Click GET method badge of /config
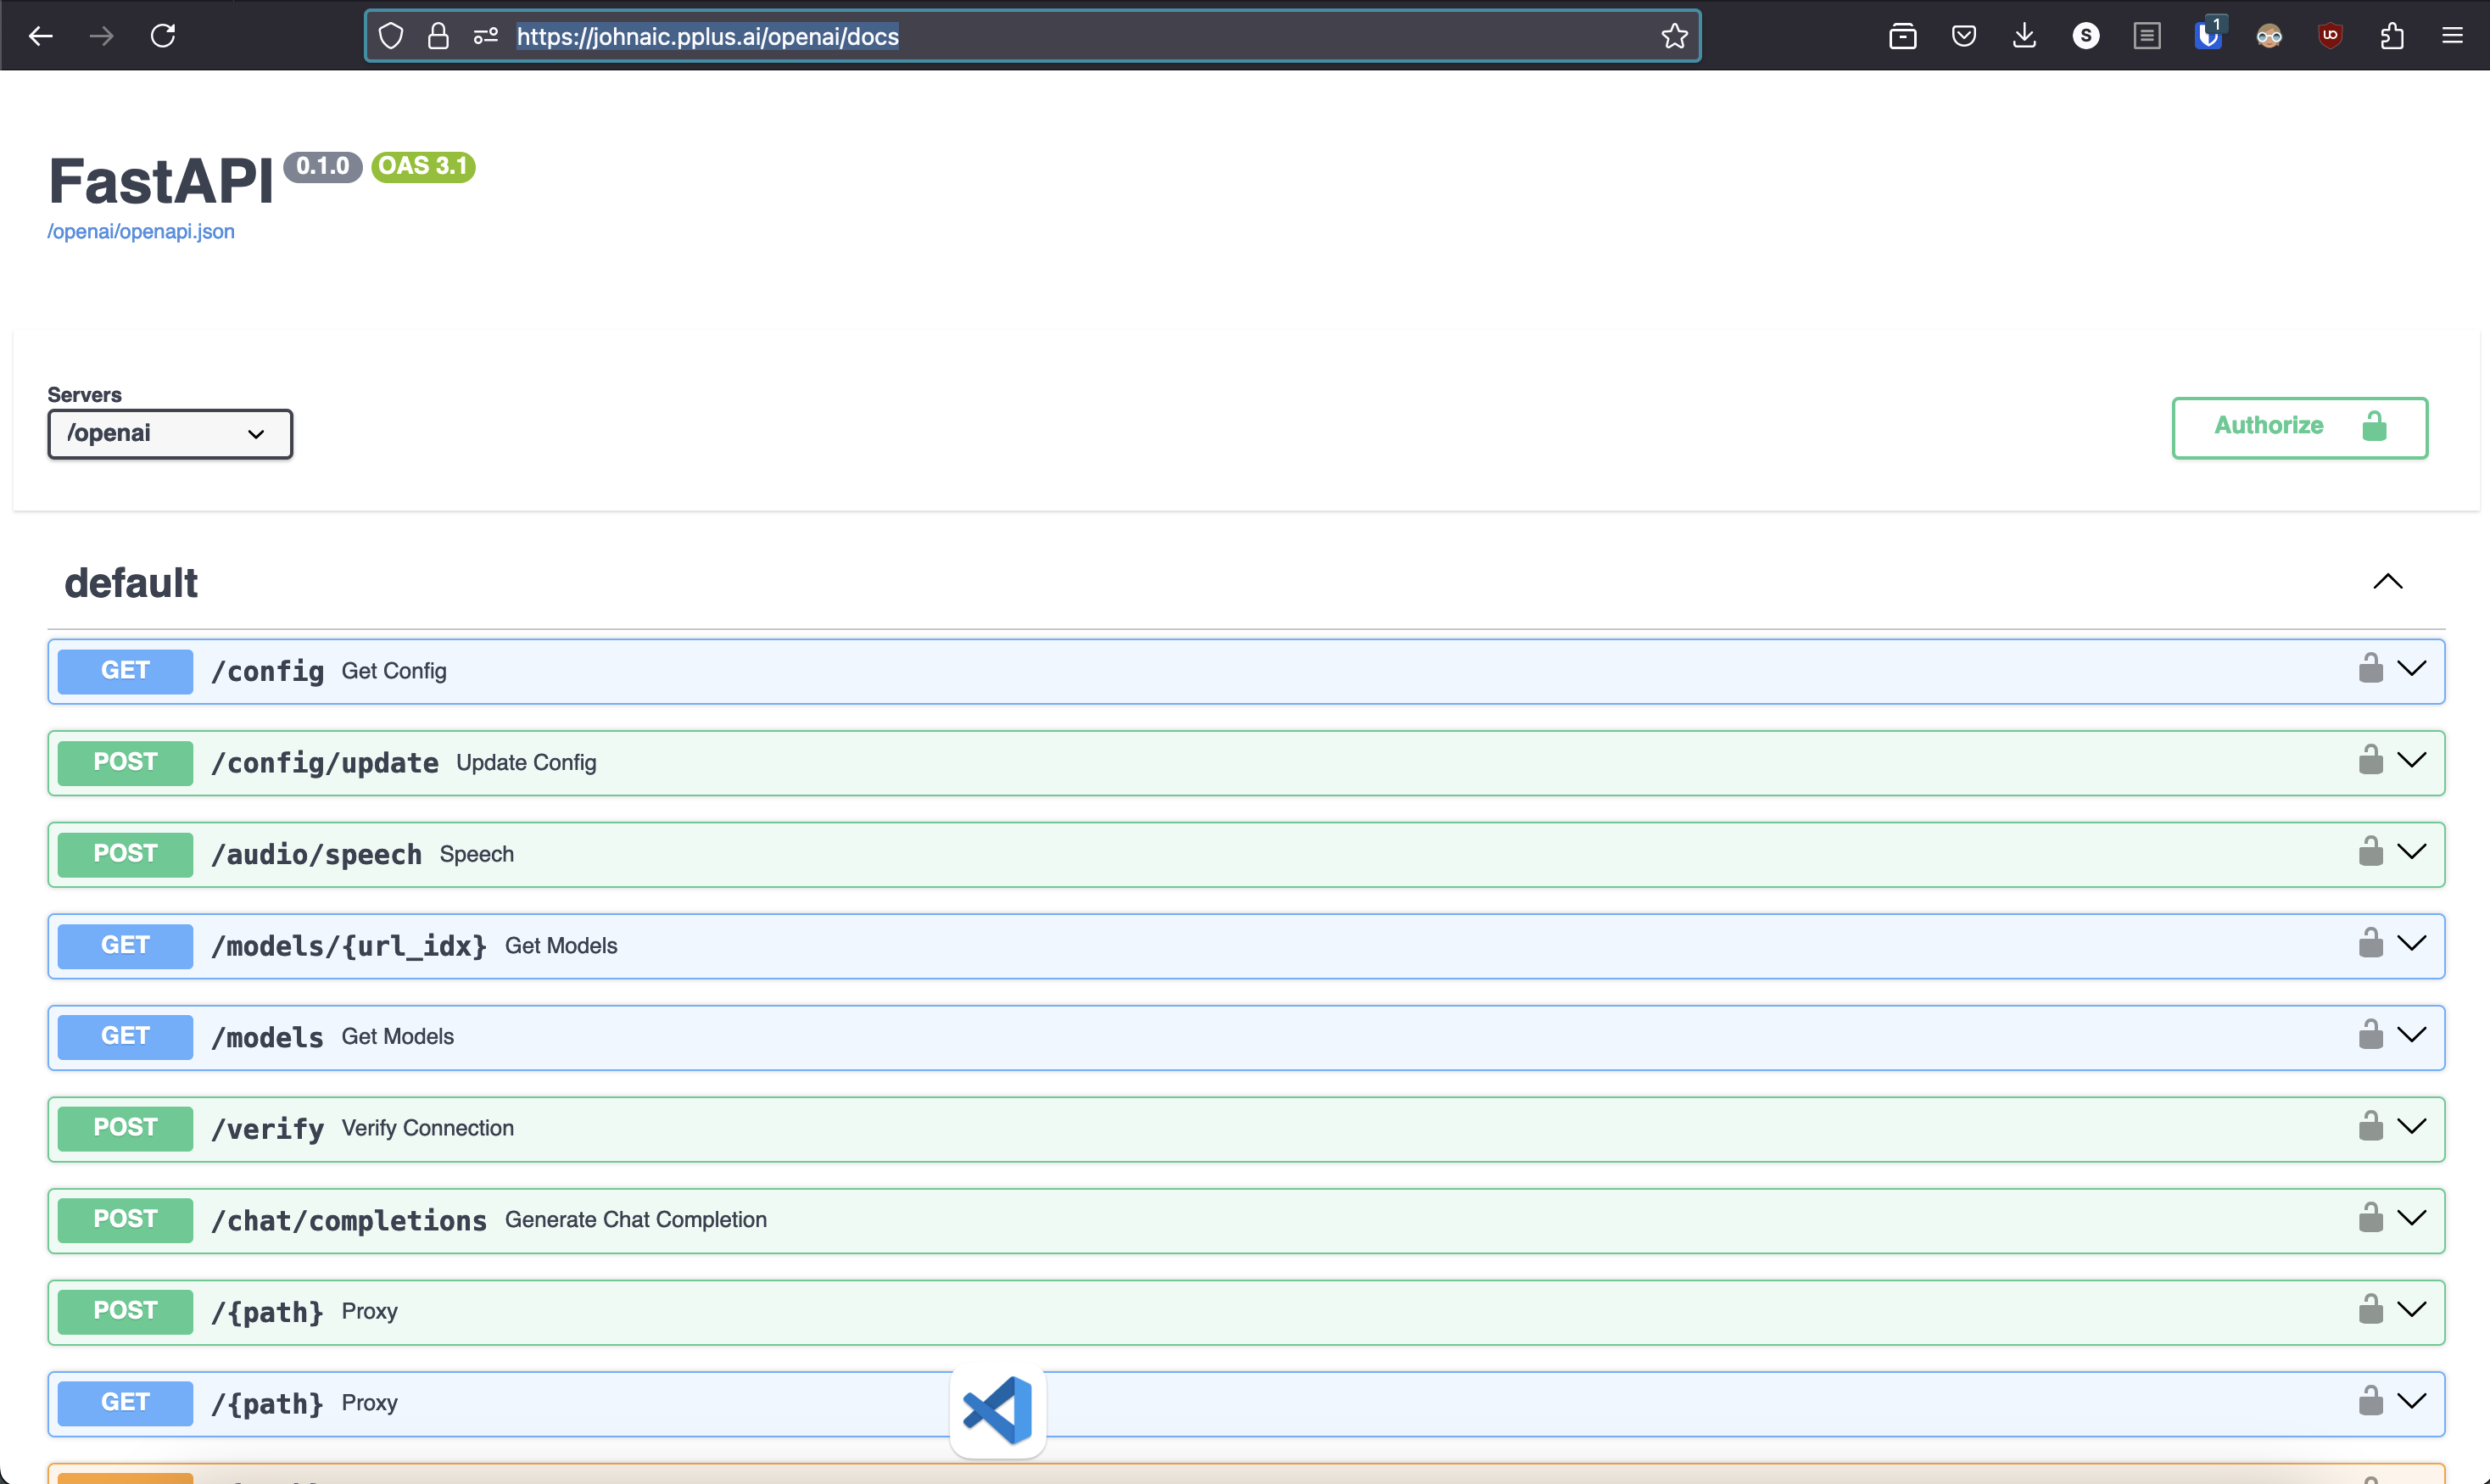Image resolution: width=2490 pixels, height=1484 pixels. [125, 671]
